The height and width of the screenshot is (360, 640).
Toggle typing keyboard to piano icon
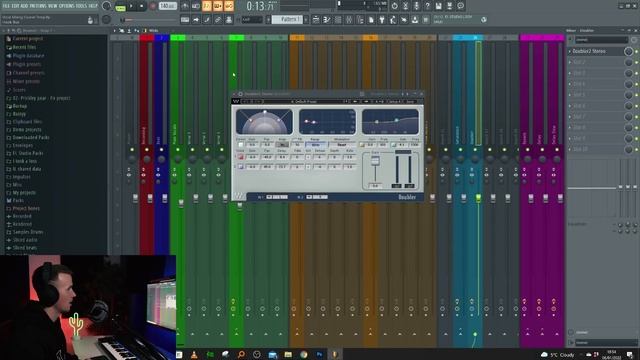[x=185, y=20]
